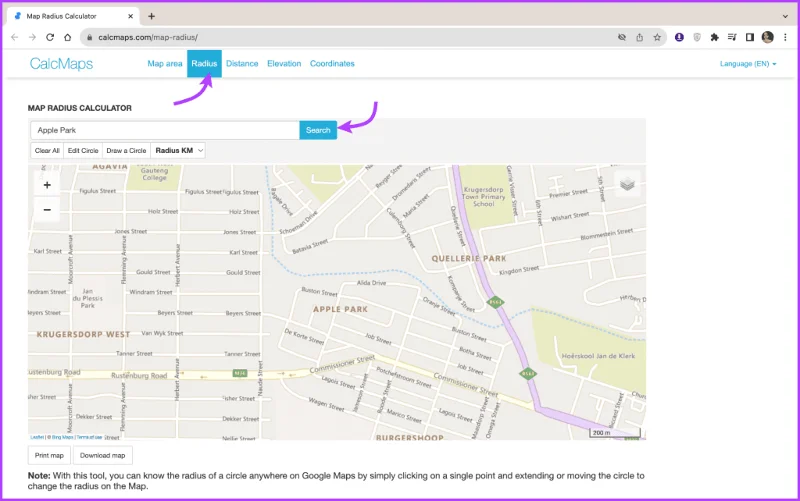Go to the Coordinates tab
800x501 pixels.
coord(332,64)
